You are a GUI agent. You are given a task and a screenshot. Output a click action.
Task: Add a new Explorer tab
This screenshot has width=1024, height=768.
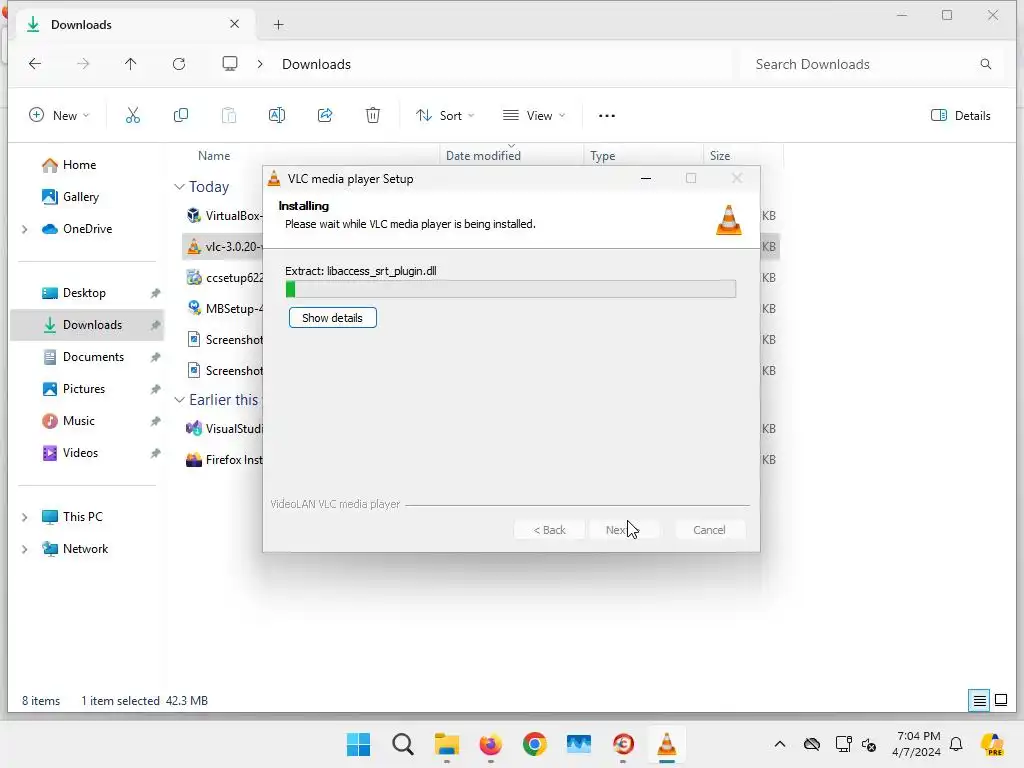tap(279, 25)
